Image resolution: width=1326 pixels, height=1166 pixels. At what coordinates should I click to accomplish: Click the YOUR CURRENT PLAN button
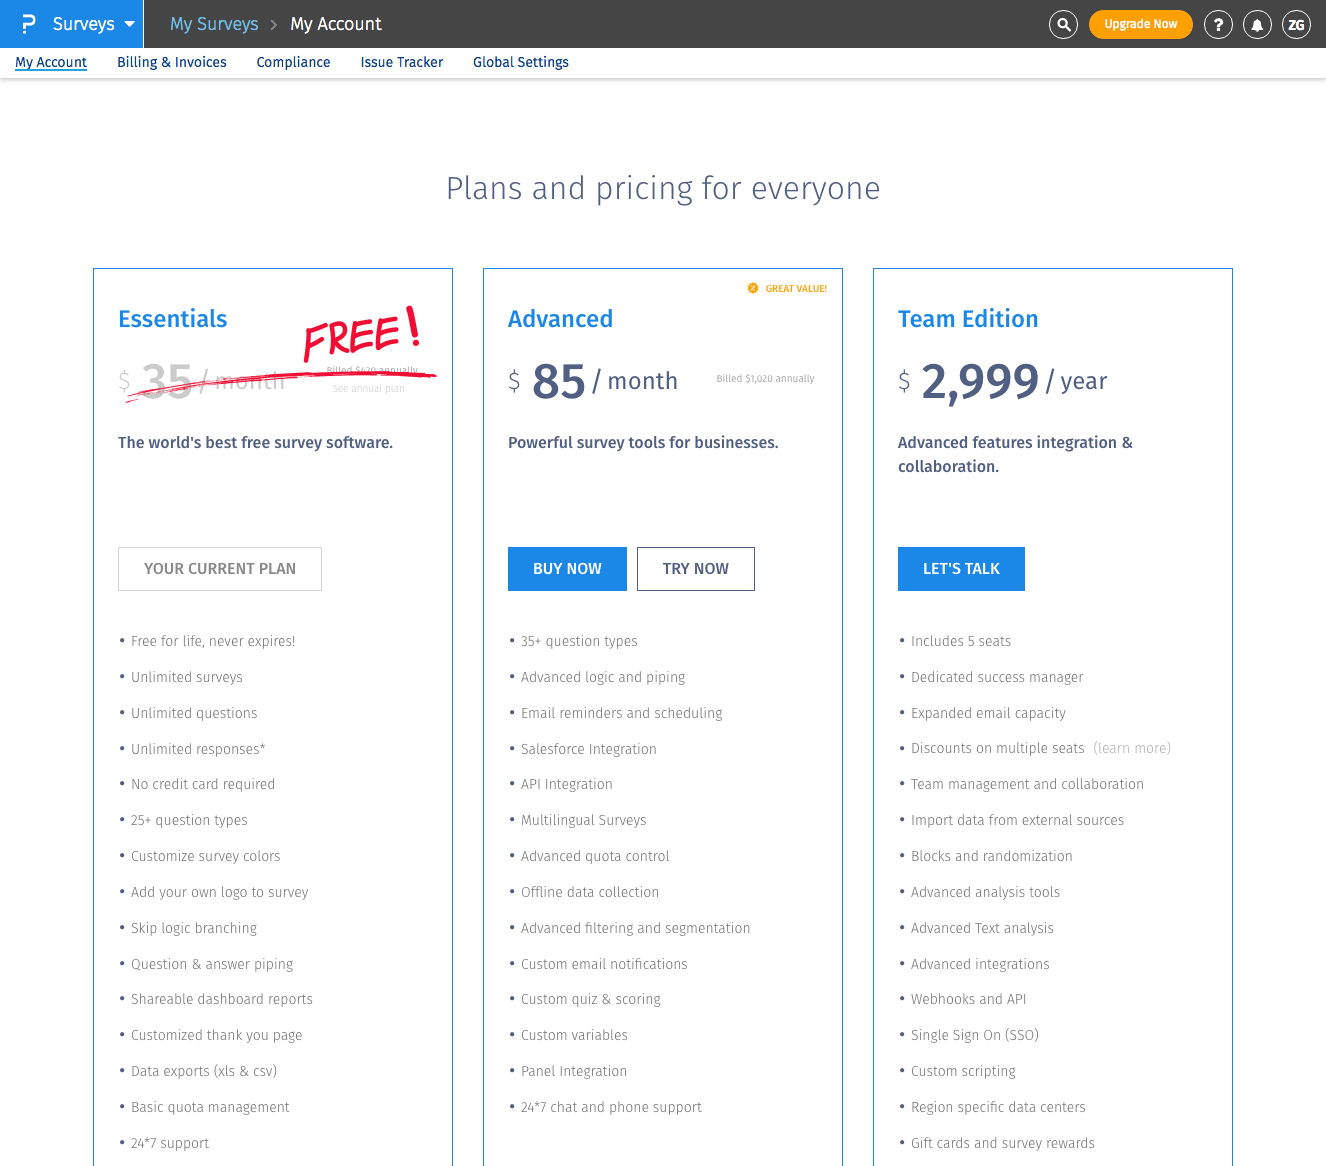(219, 568)
